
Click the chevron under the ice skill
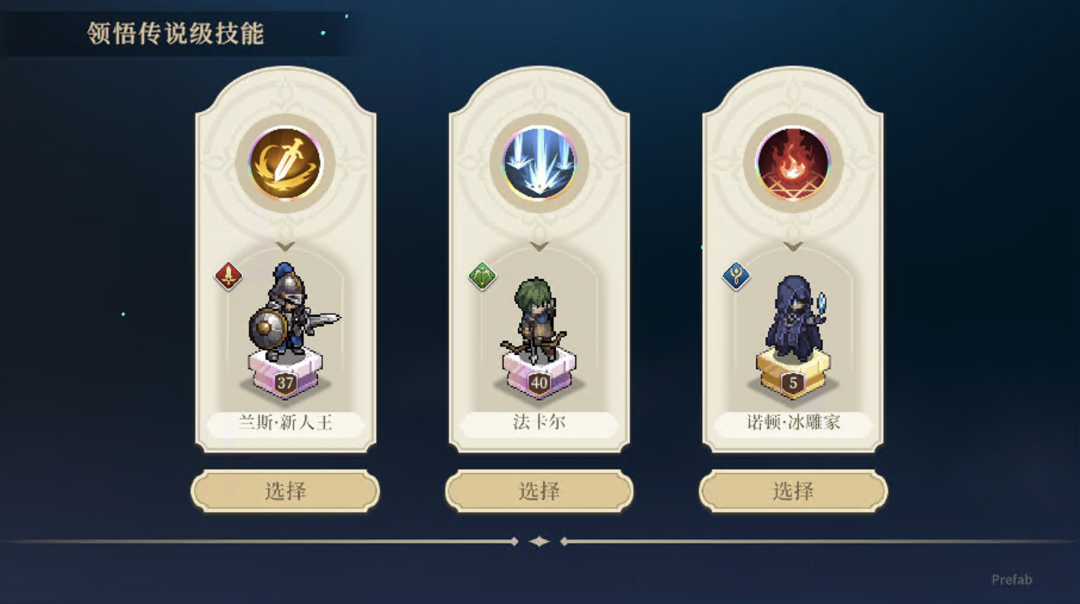coord(539,246)
